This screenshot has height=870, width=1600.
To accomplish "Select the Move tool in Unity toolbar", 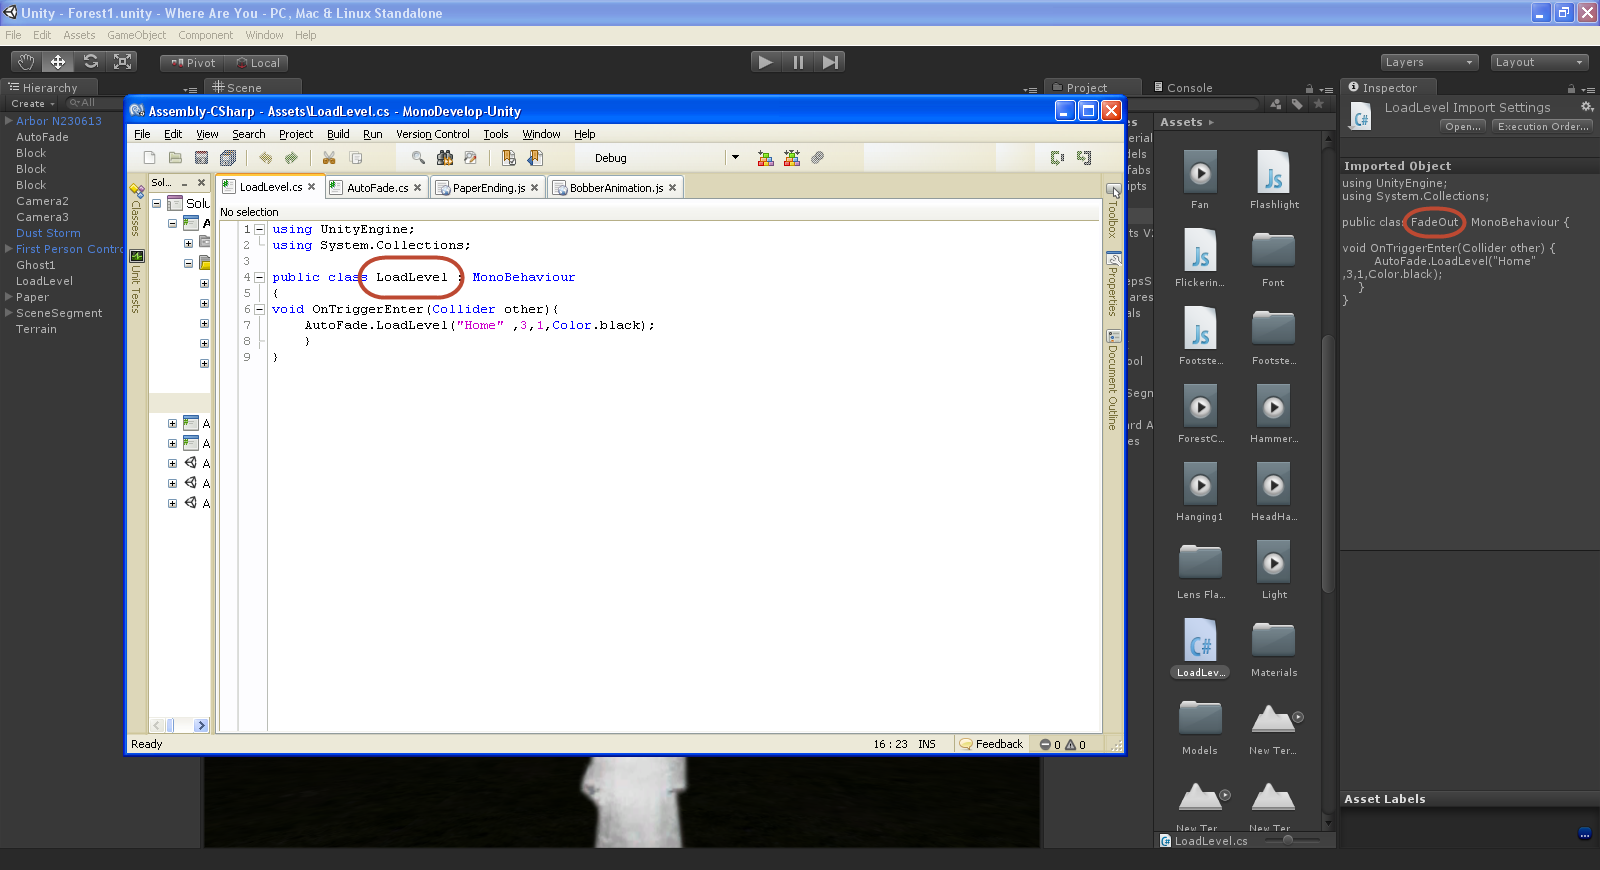I will click(x=58, y=62).
